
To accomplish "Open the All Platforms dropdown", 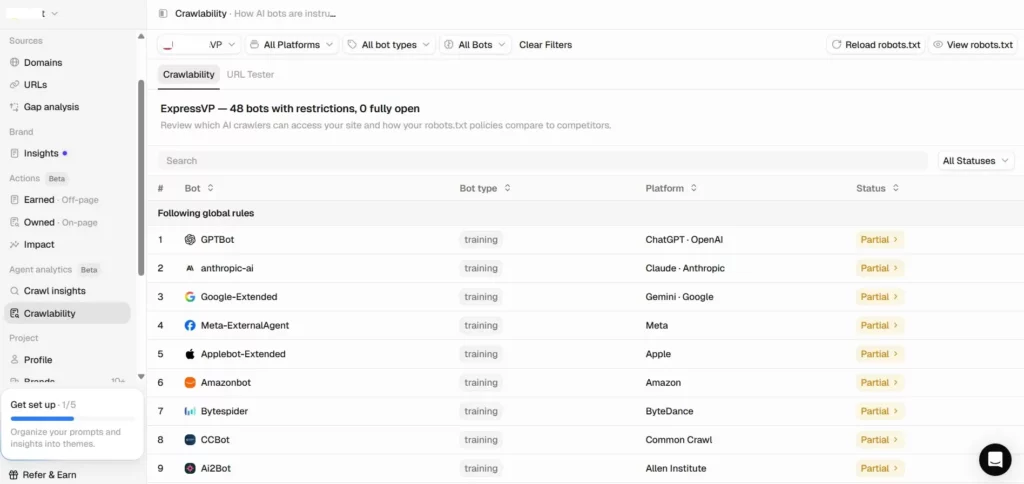I will pos(292,45).
